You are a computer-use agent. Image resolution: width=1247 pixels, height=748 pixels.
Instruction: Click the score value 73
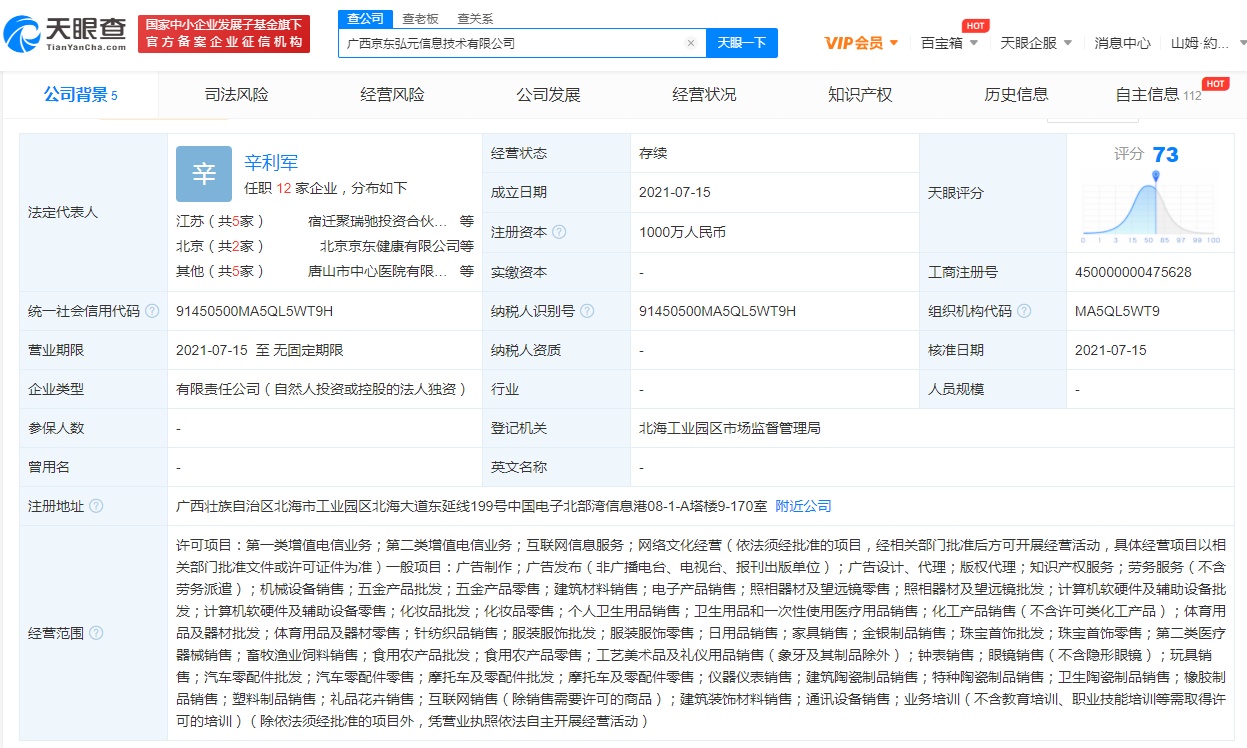tap(1165, 154)
